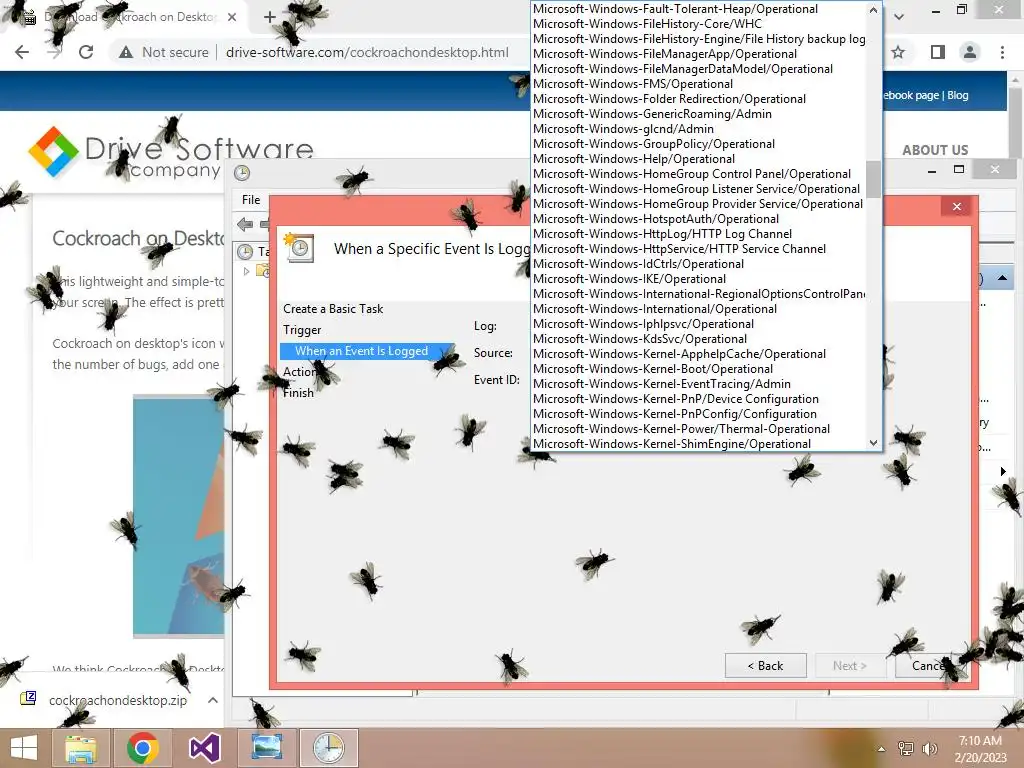The image size is (1024, 768).
Task: Select Microsoft-Windows-KdsSvc/Operational entry
Action: pos(699,340)
